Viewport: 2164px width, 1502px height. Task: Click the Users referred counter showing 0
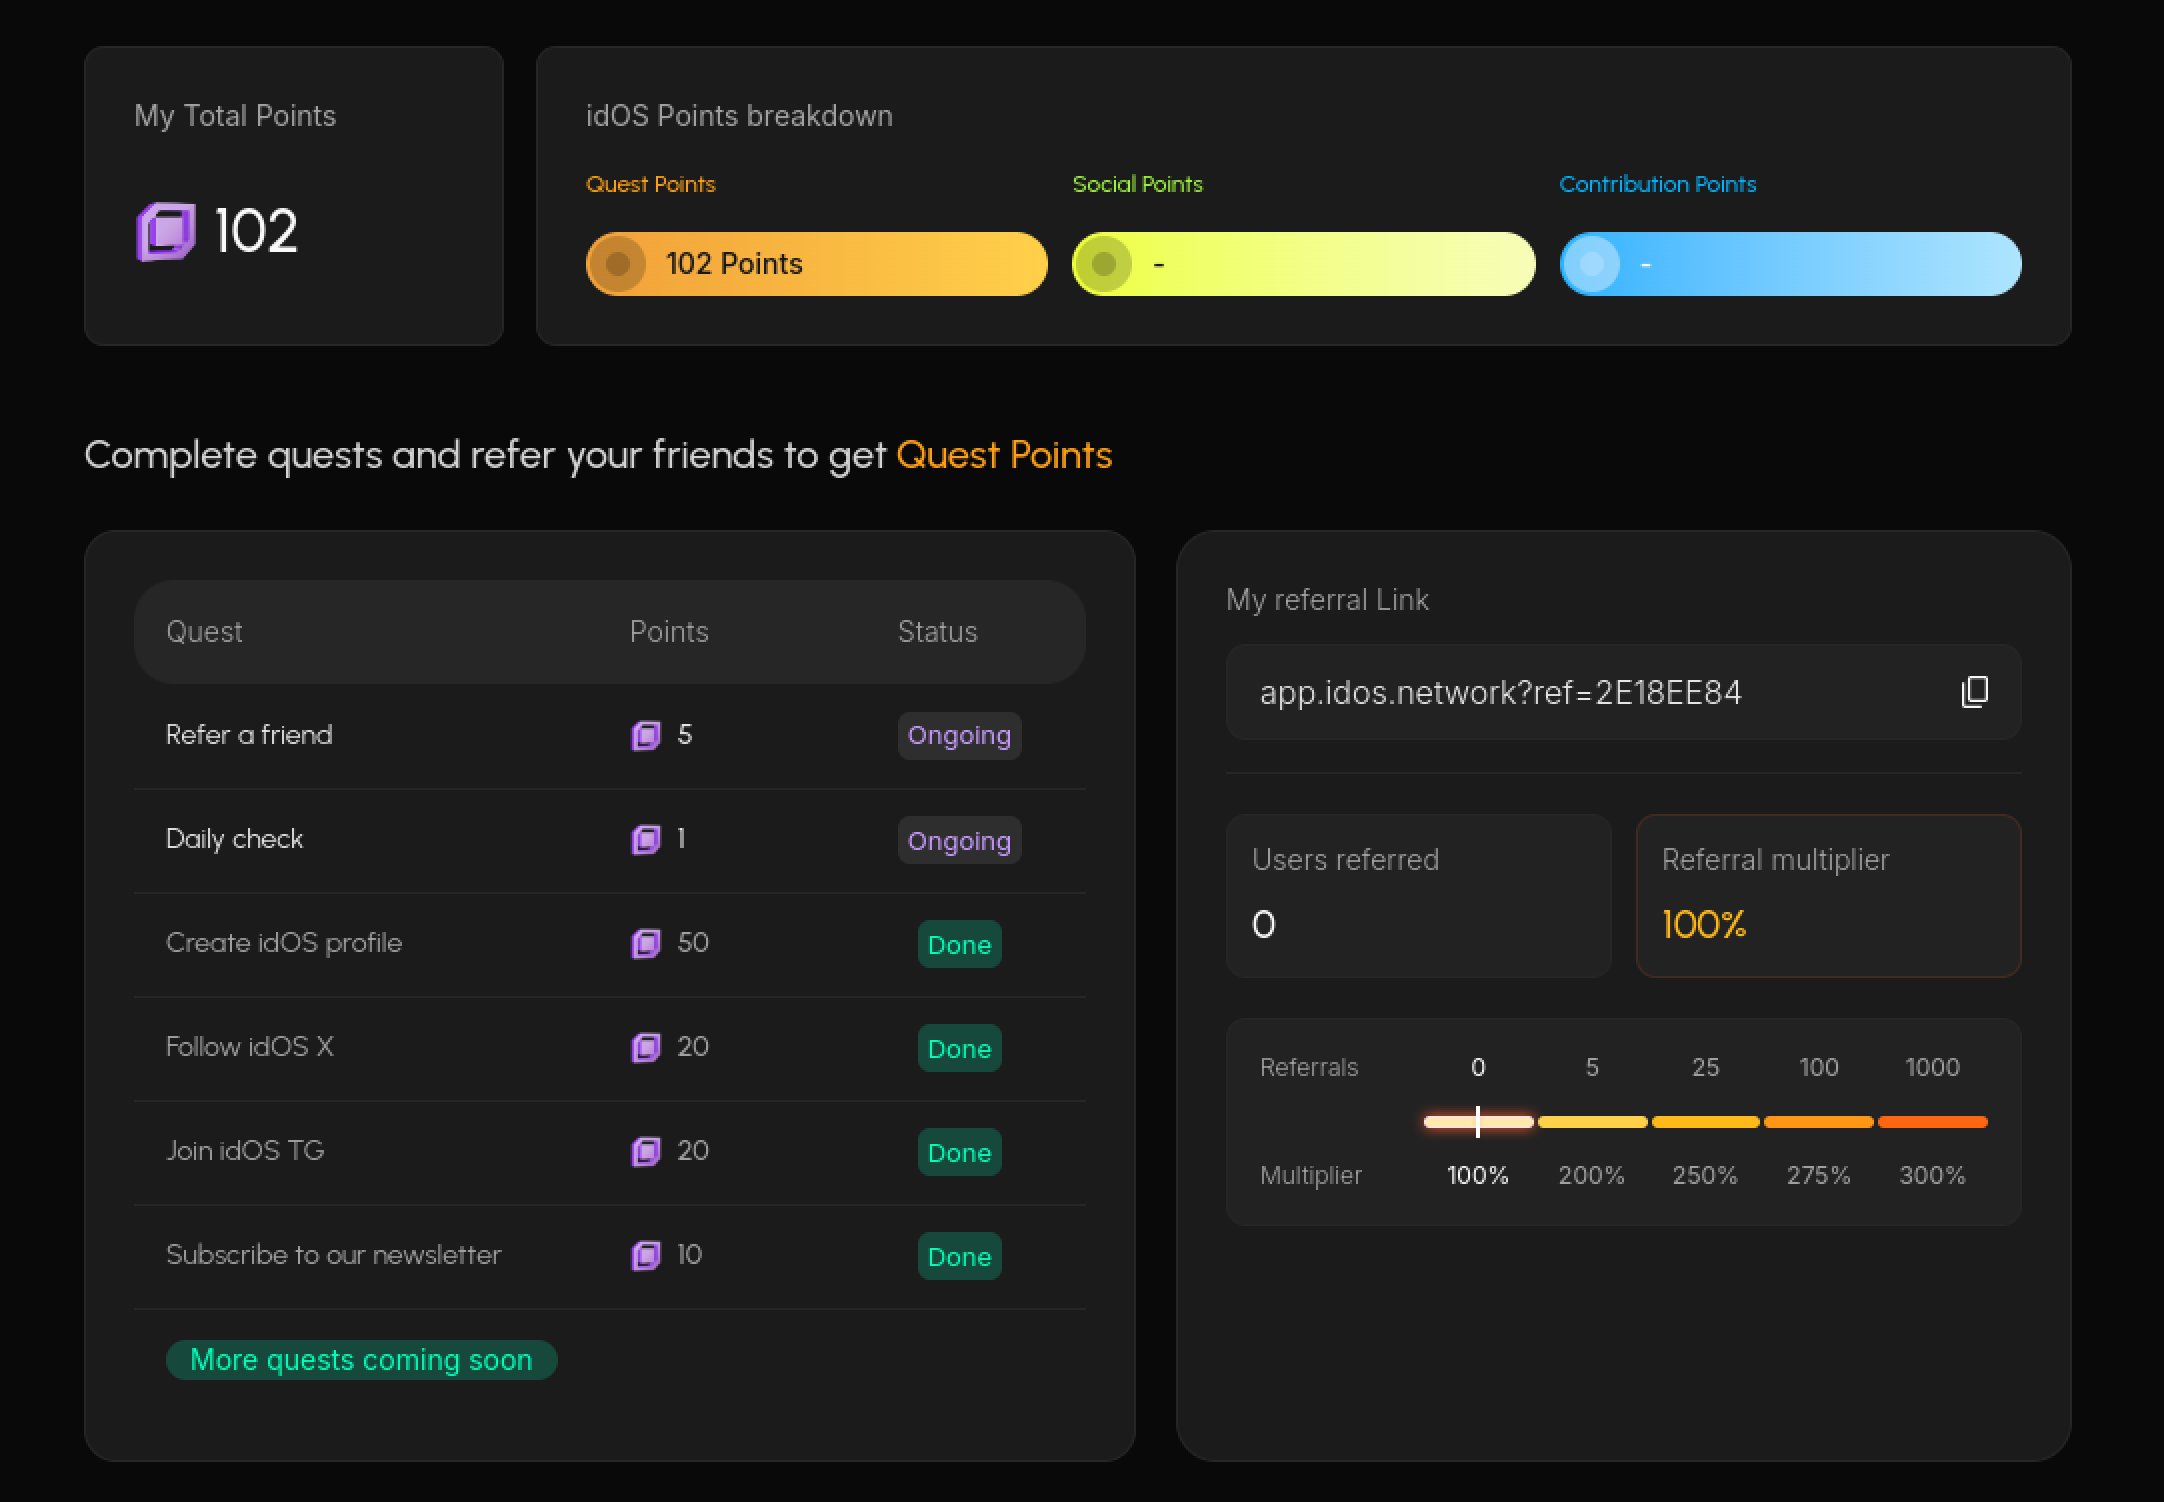(1418, 896)
